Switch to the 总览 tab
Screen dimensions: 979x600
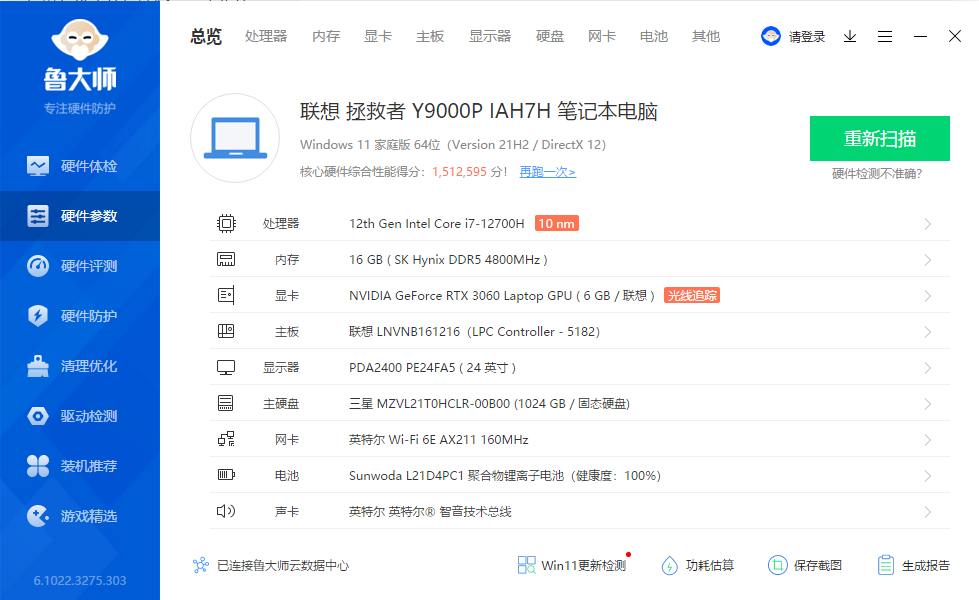click(x=206, y=36)
